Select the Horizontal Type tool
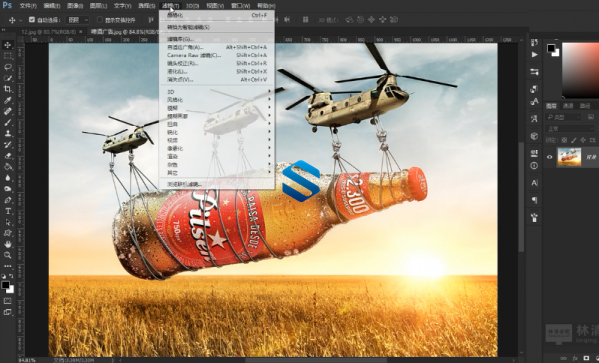This screenshot has width=599, height=363. click(x=8, y=211)
